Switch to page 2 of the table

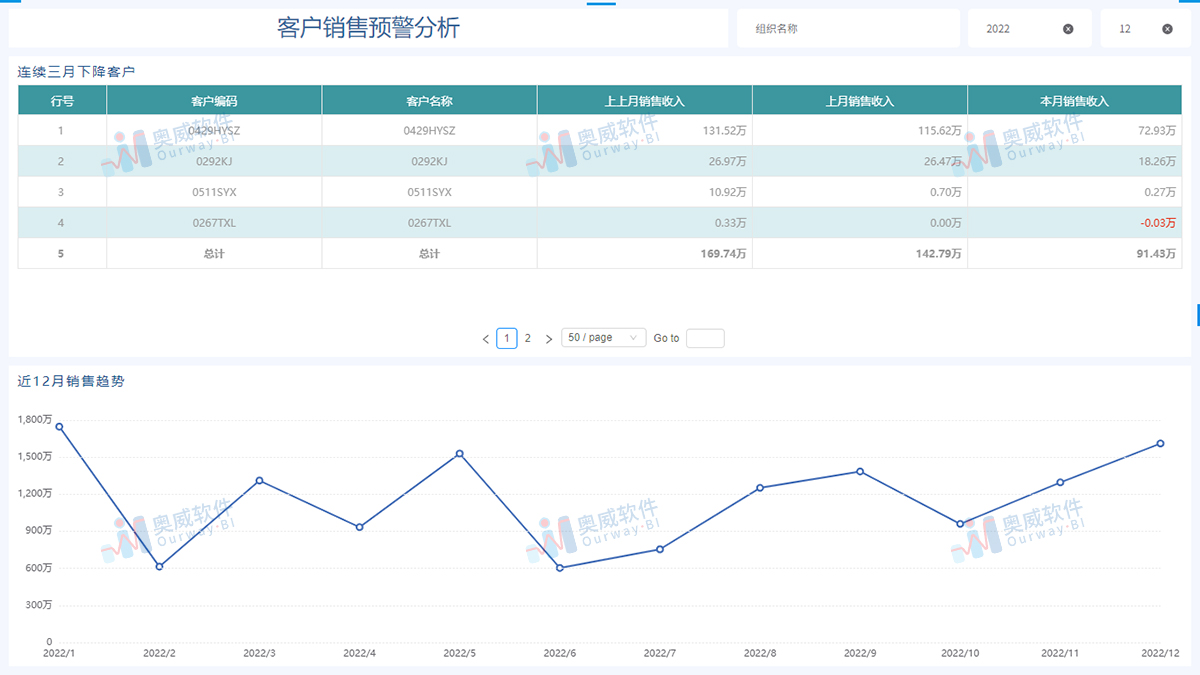point(528,338)
